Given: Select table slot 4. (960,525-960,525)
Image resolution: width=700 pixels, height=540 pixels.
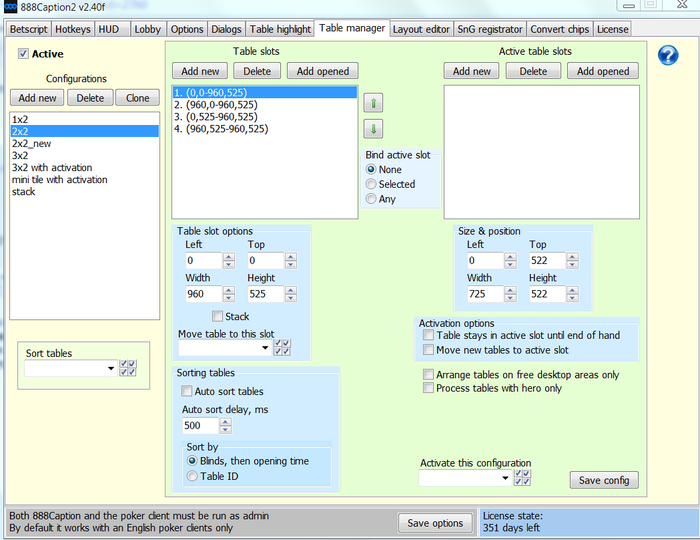Looking at the screenshot, I should pos(265,129).
